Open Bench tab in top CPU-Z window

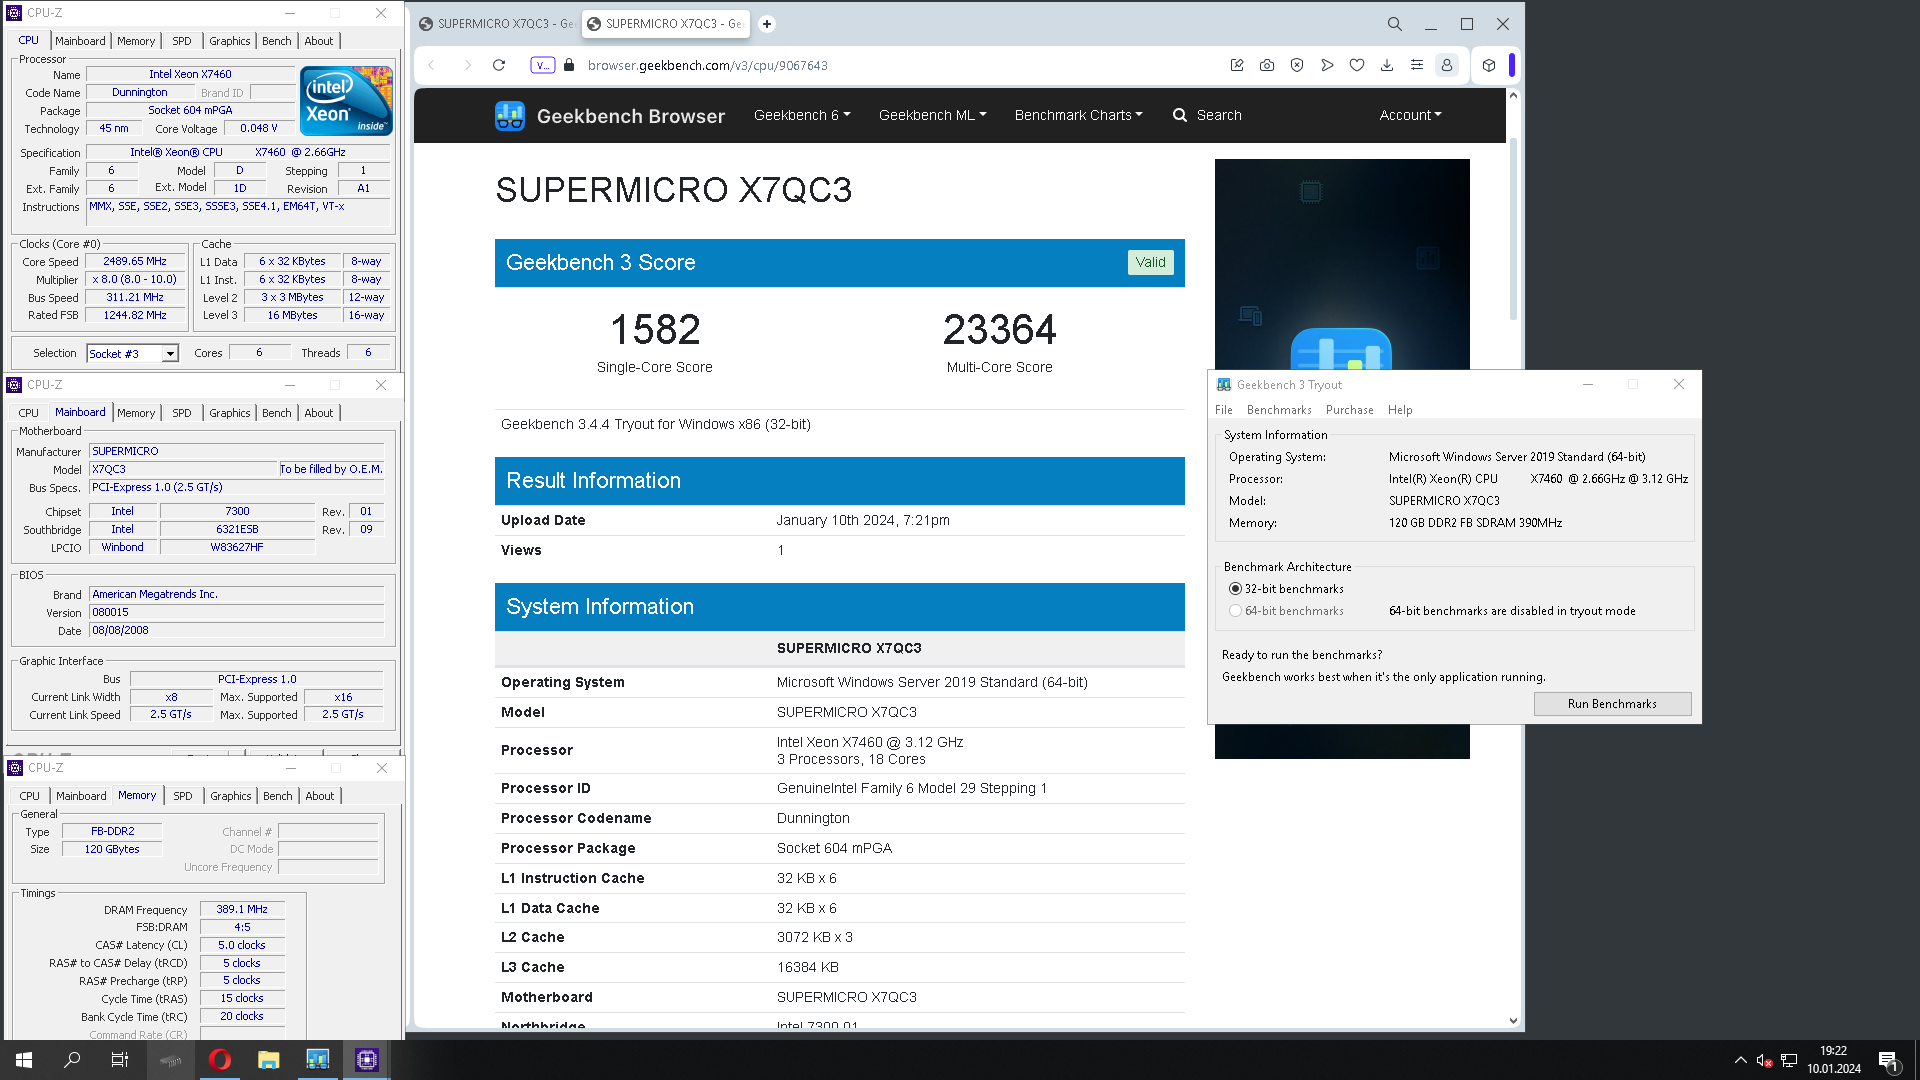(x=277, y=41)
